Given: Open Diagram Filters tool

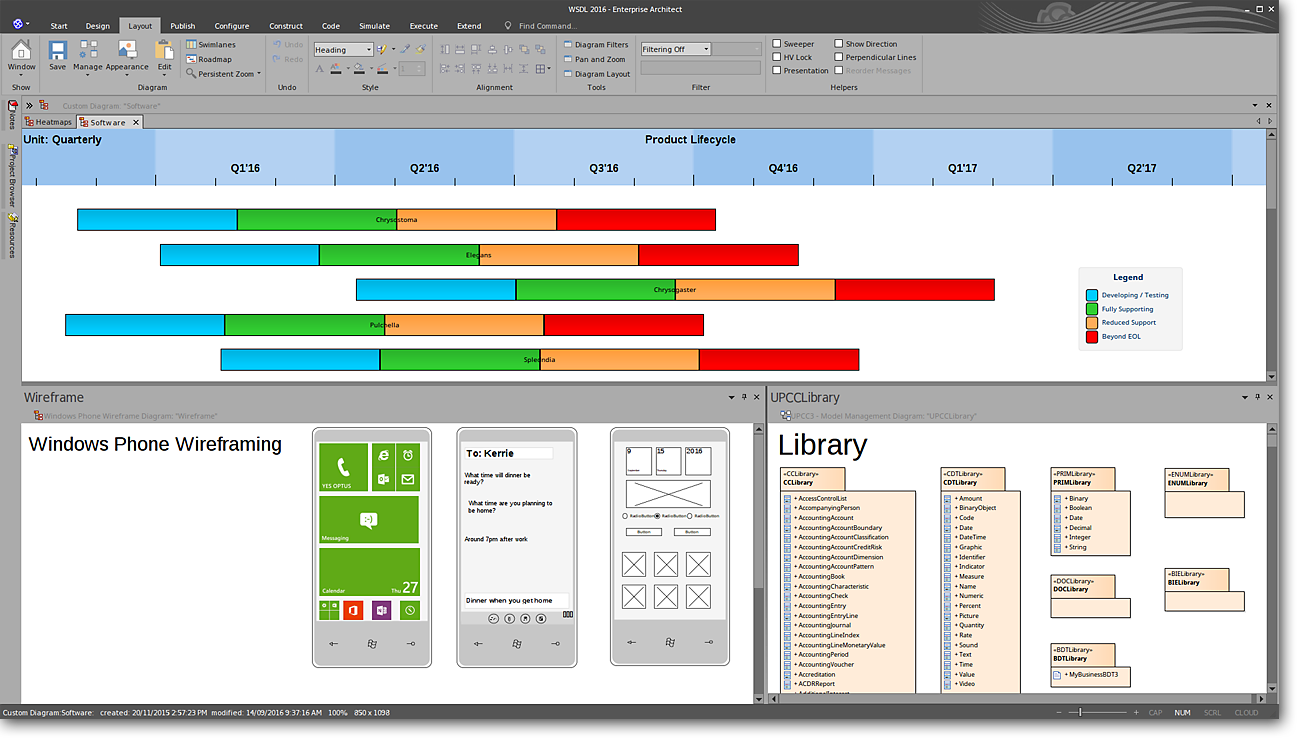Looking at the screenshot, I should click(601, 45).
